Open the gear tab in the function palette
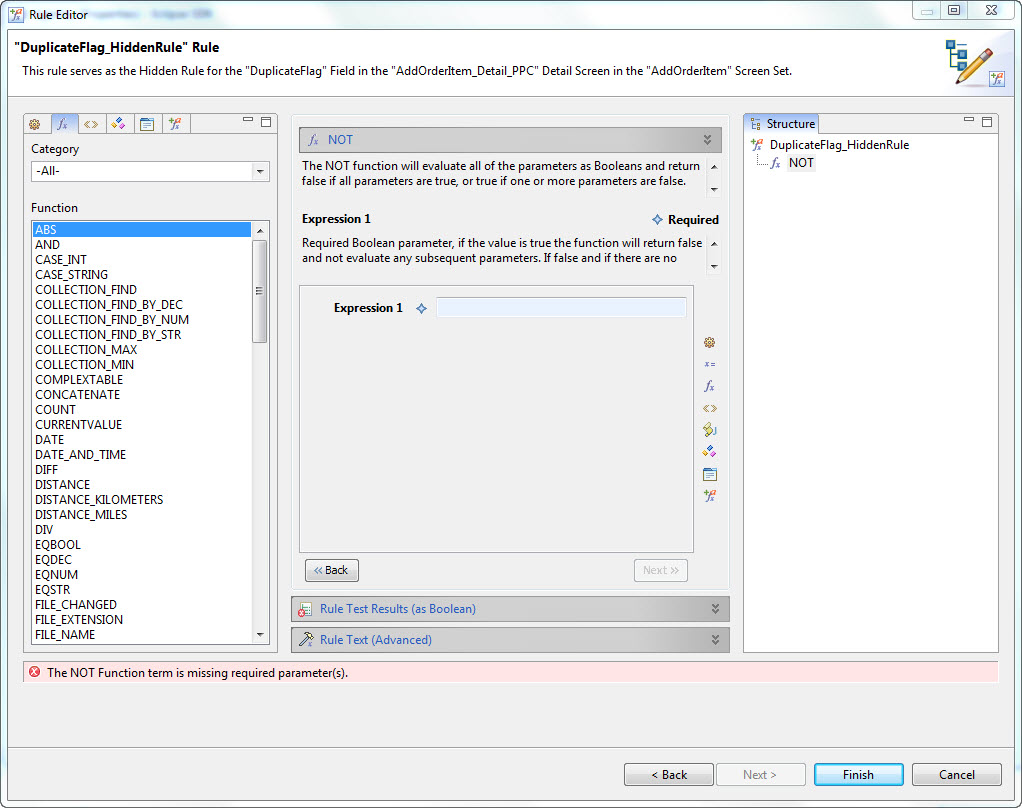The height and width of the screenshot is (808, 1022). [x=35, y=124]
